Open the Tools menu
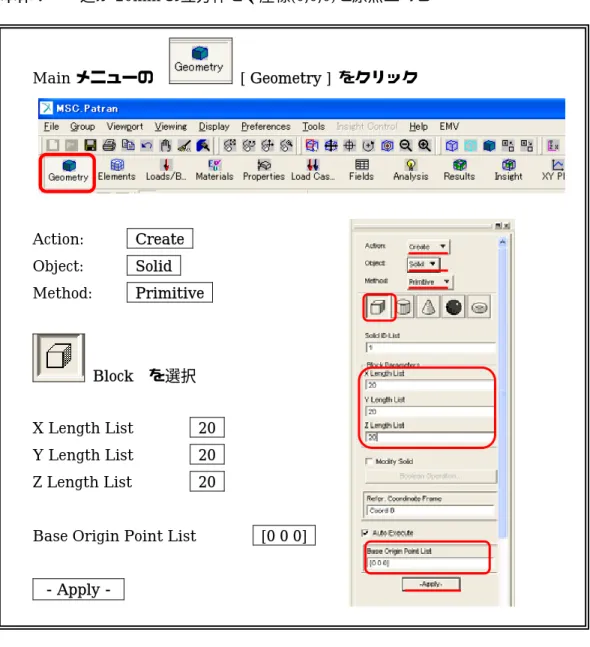Viewport: 590px width, 647px height. (x=314, y=126)
